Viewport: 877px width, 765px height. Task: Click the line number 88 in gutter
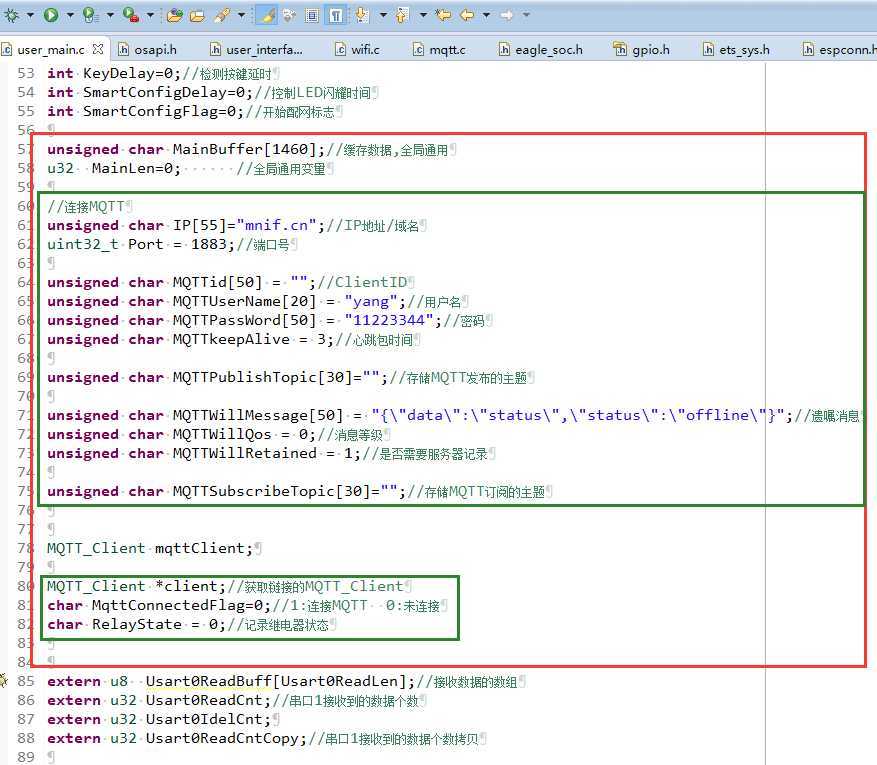click(x=26, y=738)
